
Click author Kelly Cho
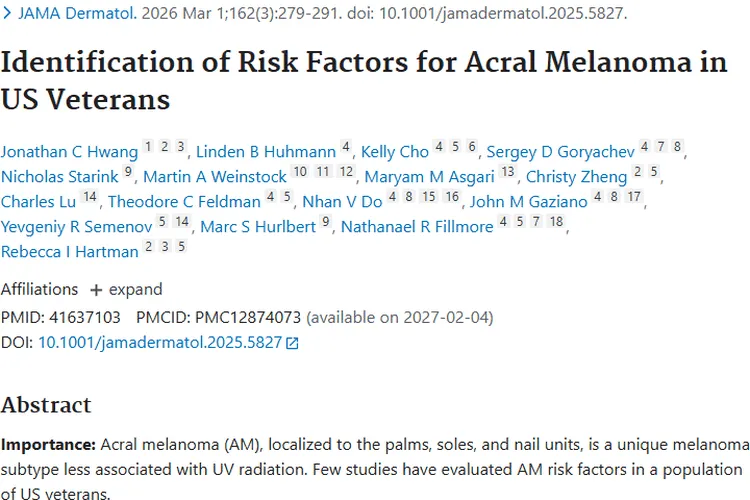[x=394, y=152]
